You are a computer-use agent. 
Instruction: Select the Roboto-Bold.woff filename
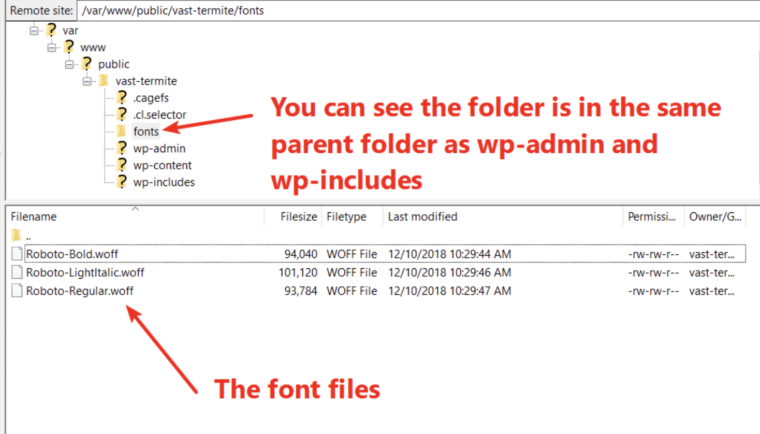coord(72,254)
